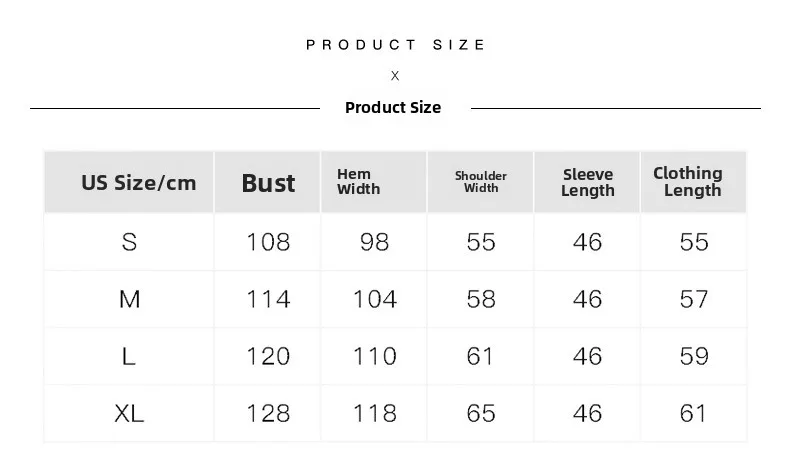Select the Sleeve Length header cell

pyautogui.click(x=587, y=182)
